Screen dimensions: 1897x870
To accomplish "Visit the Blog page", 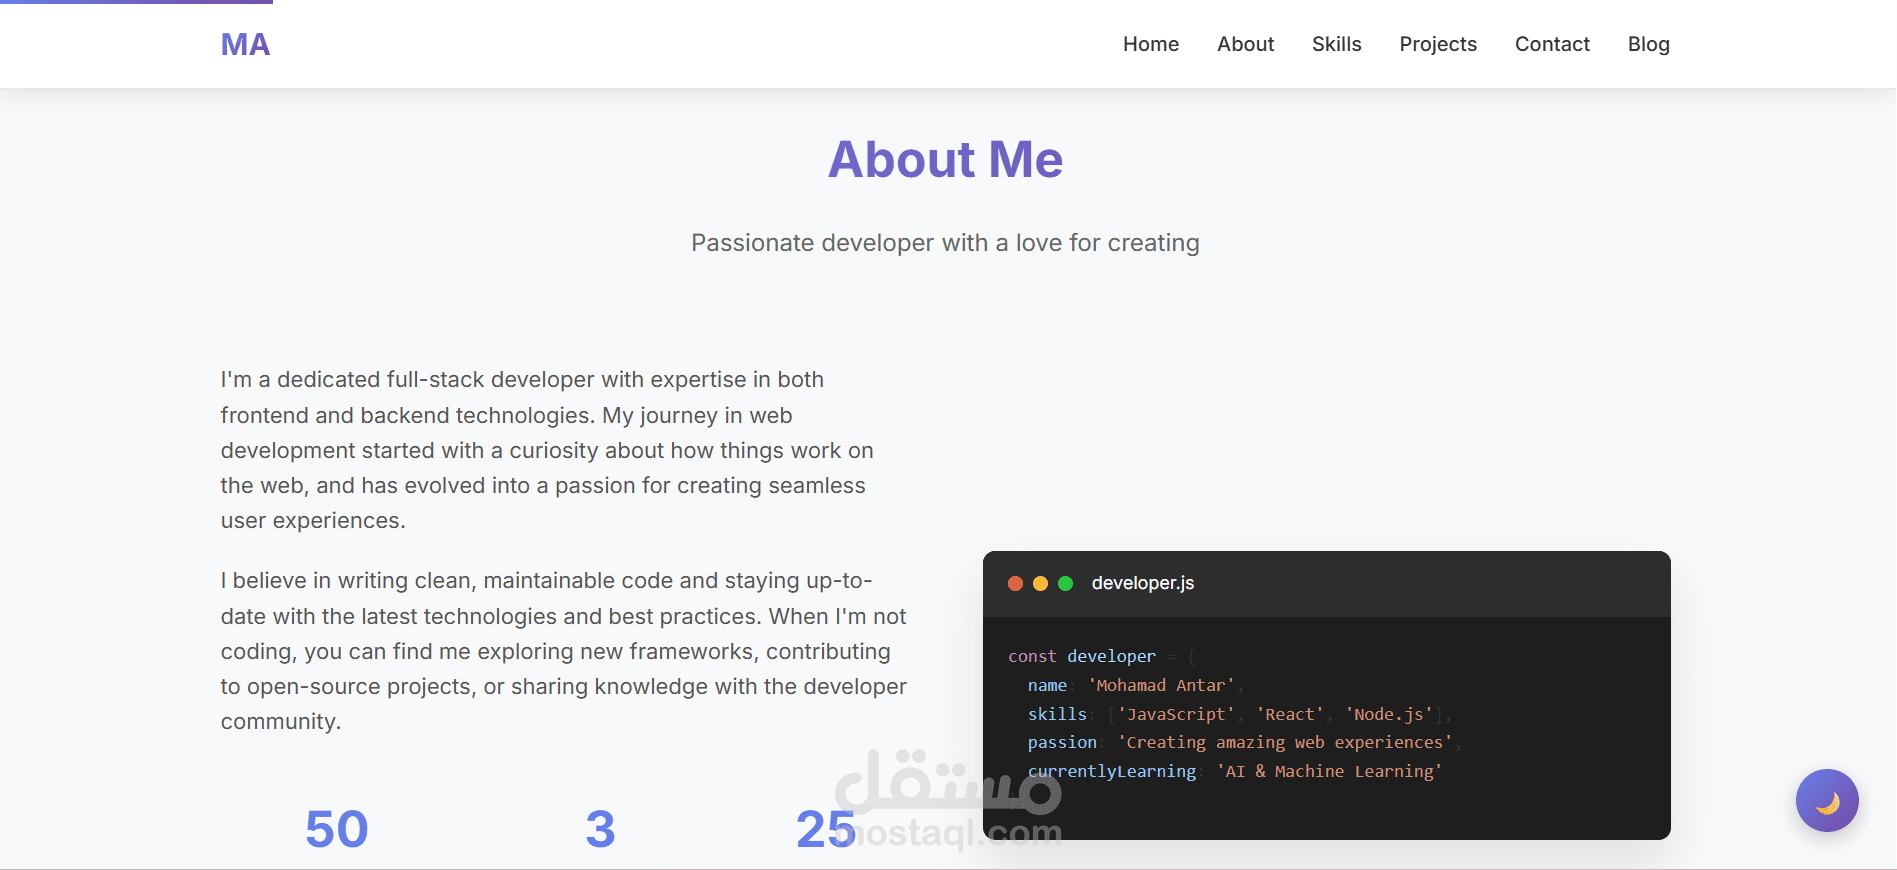I will pos(1648,44).
